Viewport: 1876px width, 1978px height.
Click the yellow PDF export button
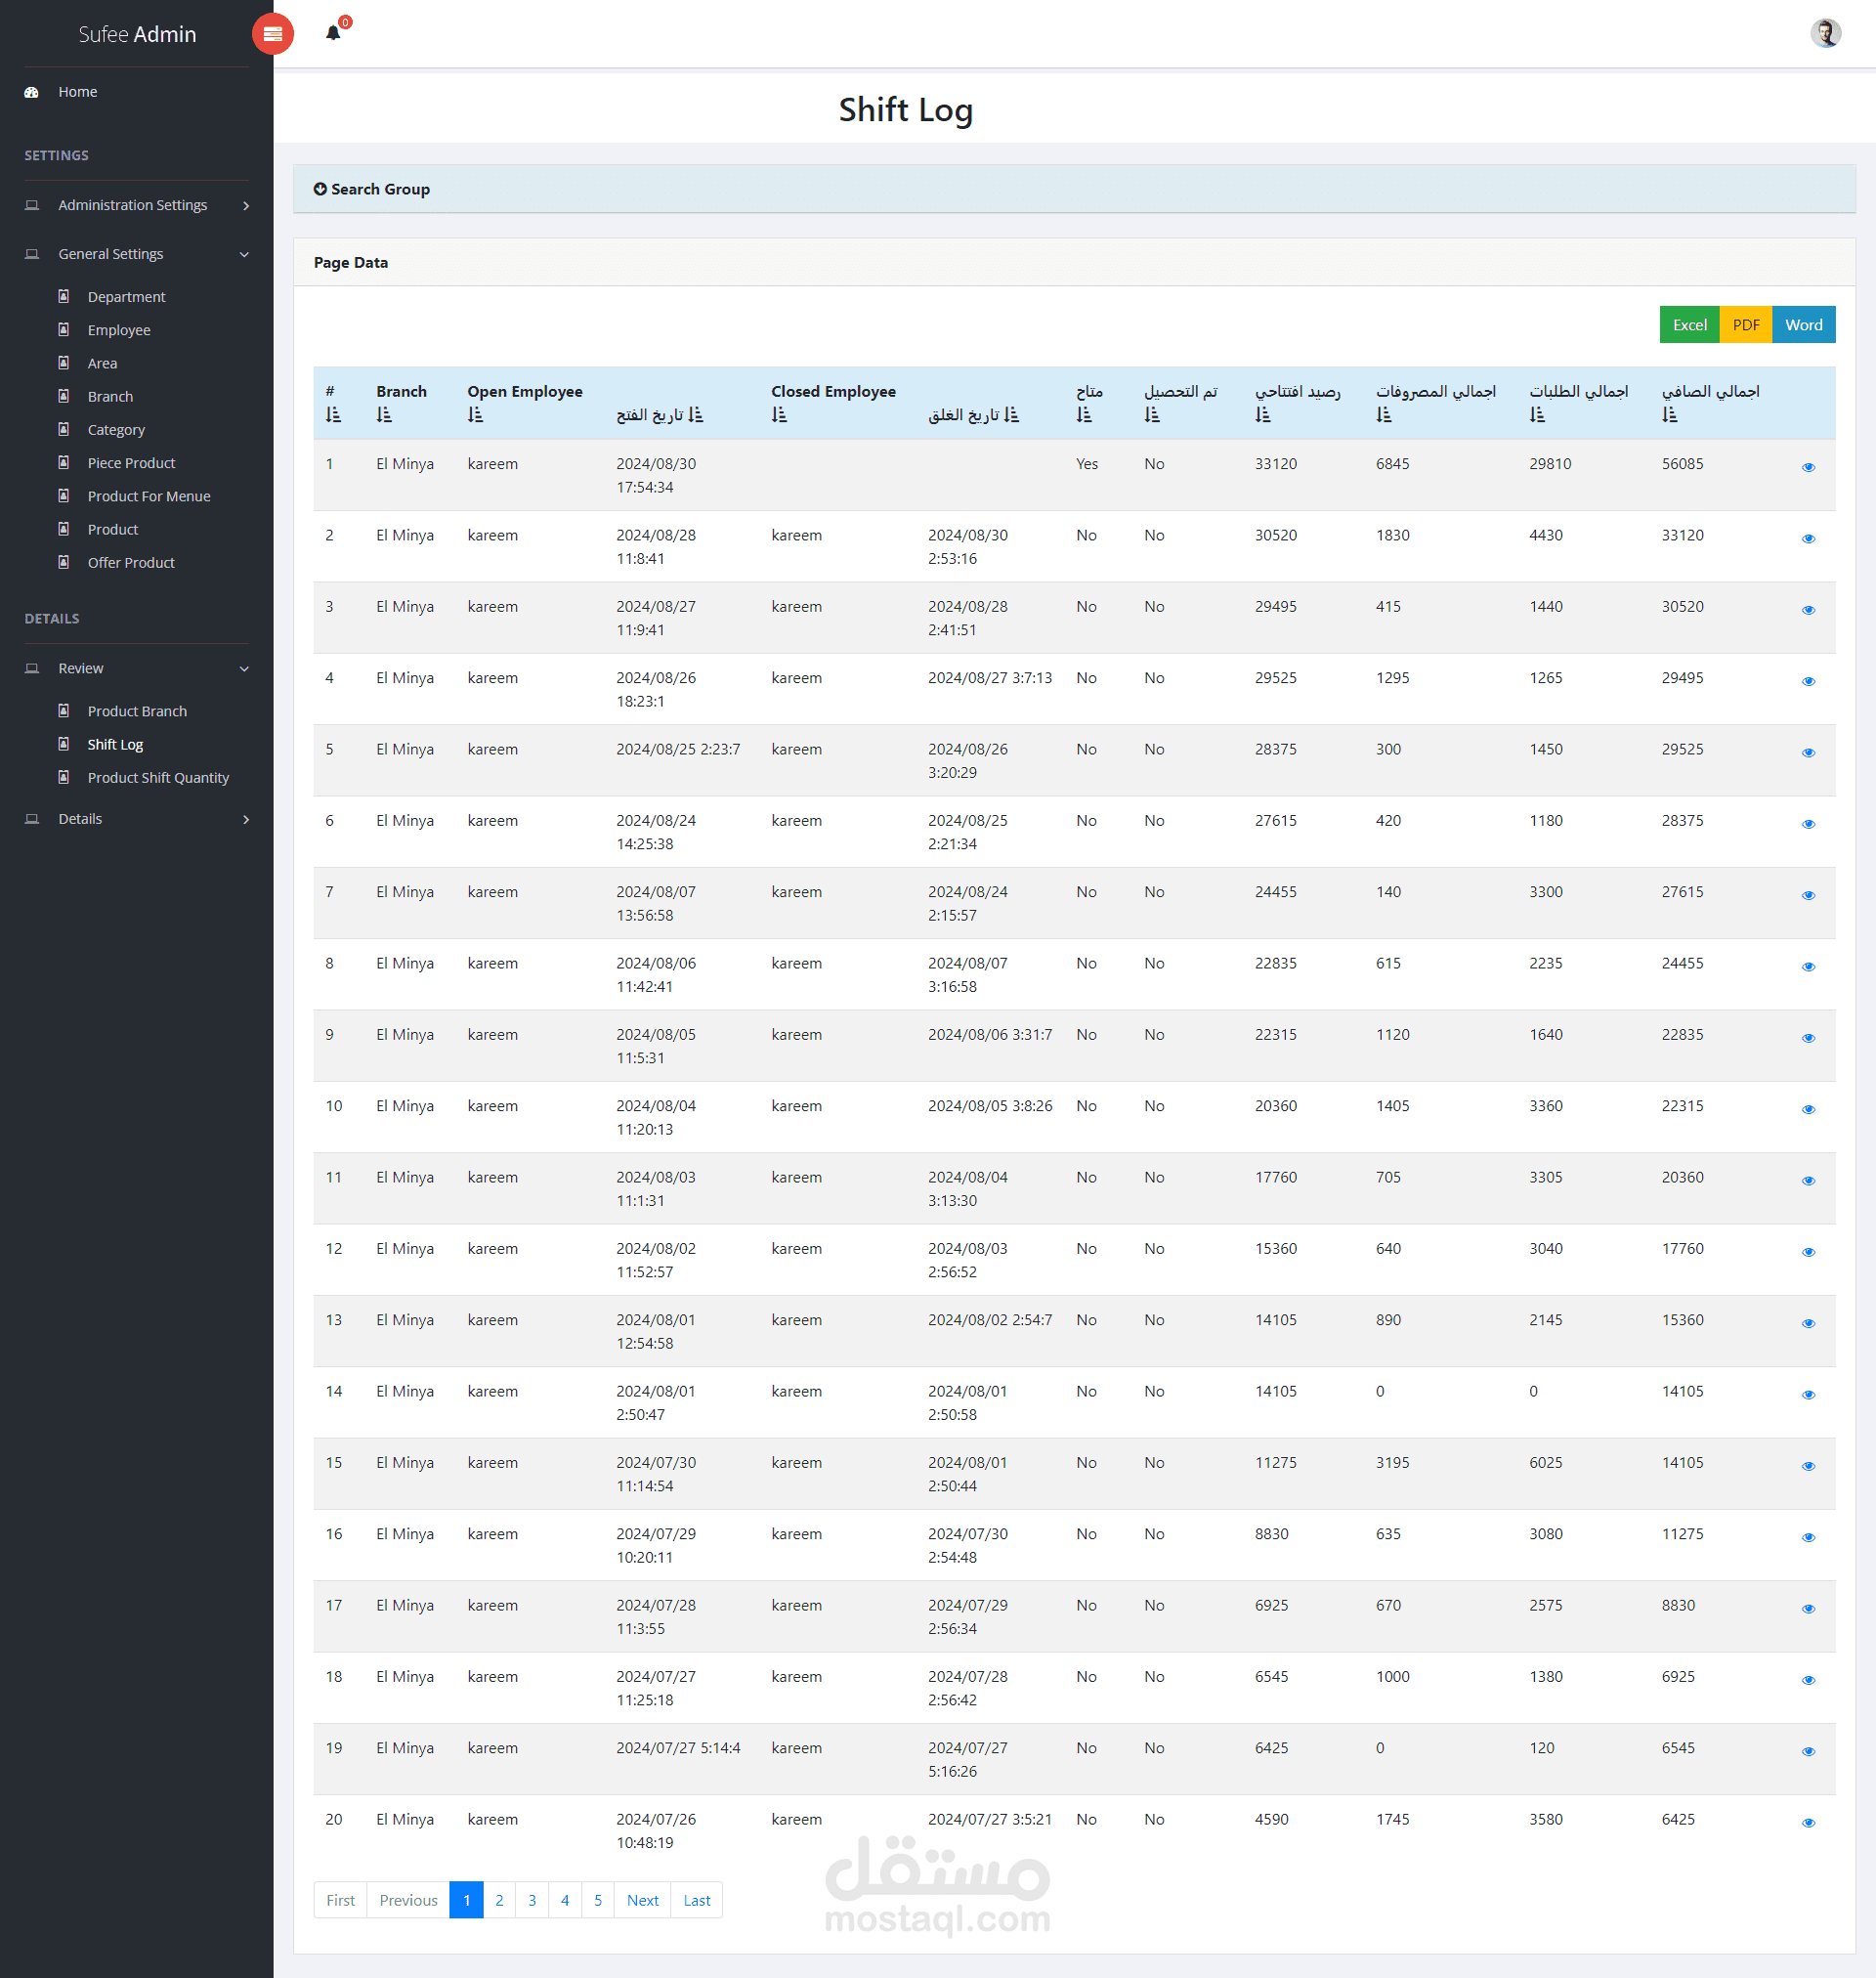[1745, 325]
